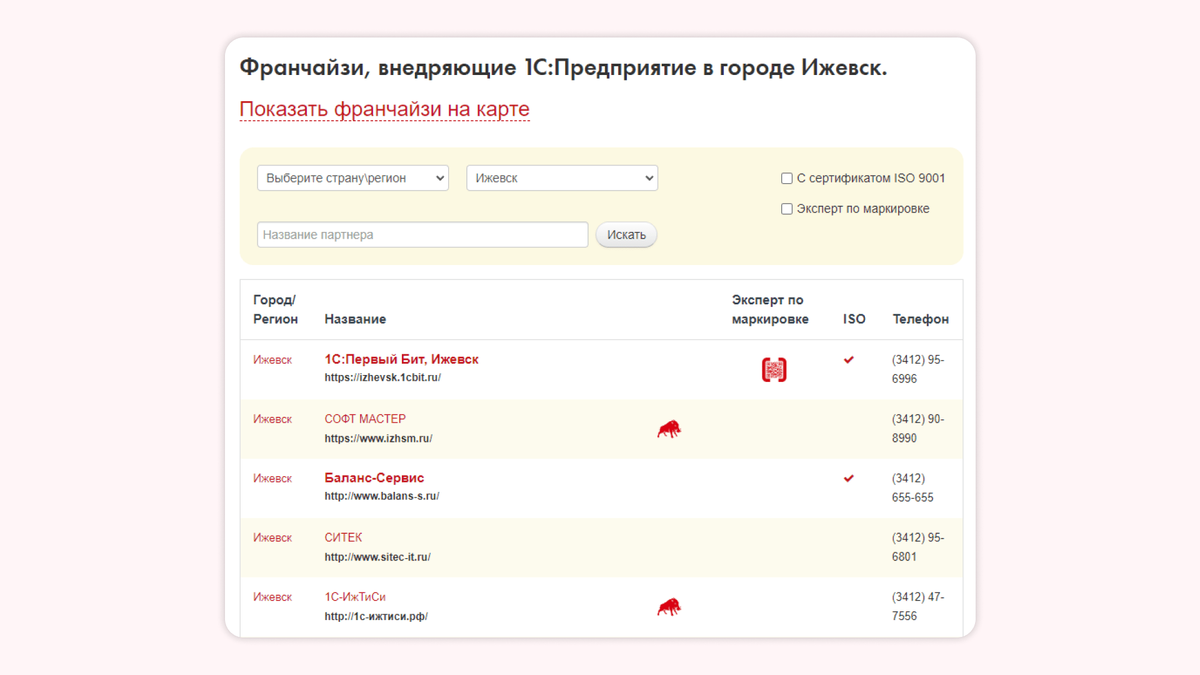The width and height of the screenshot is (1200, 675).
Task: Click the ISO checkmark for 1С:Первый Бит
Action: pos(849,359)
